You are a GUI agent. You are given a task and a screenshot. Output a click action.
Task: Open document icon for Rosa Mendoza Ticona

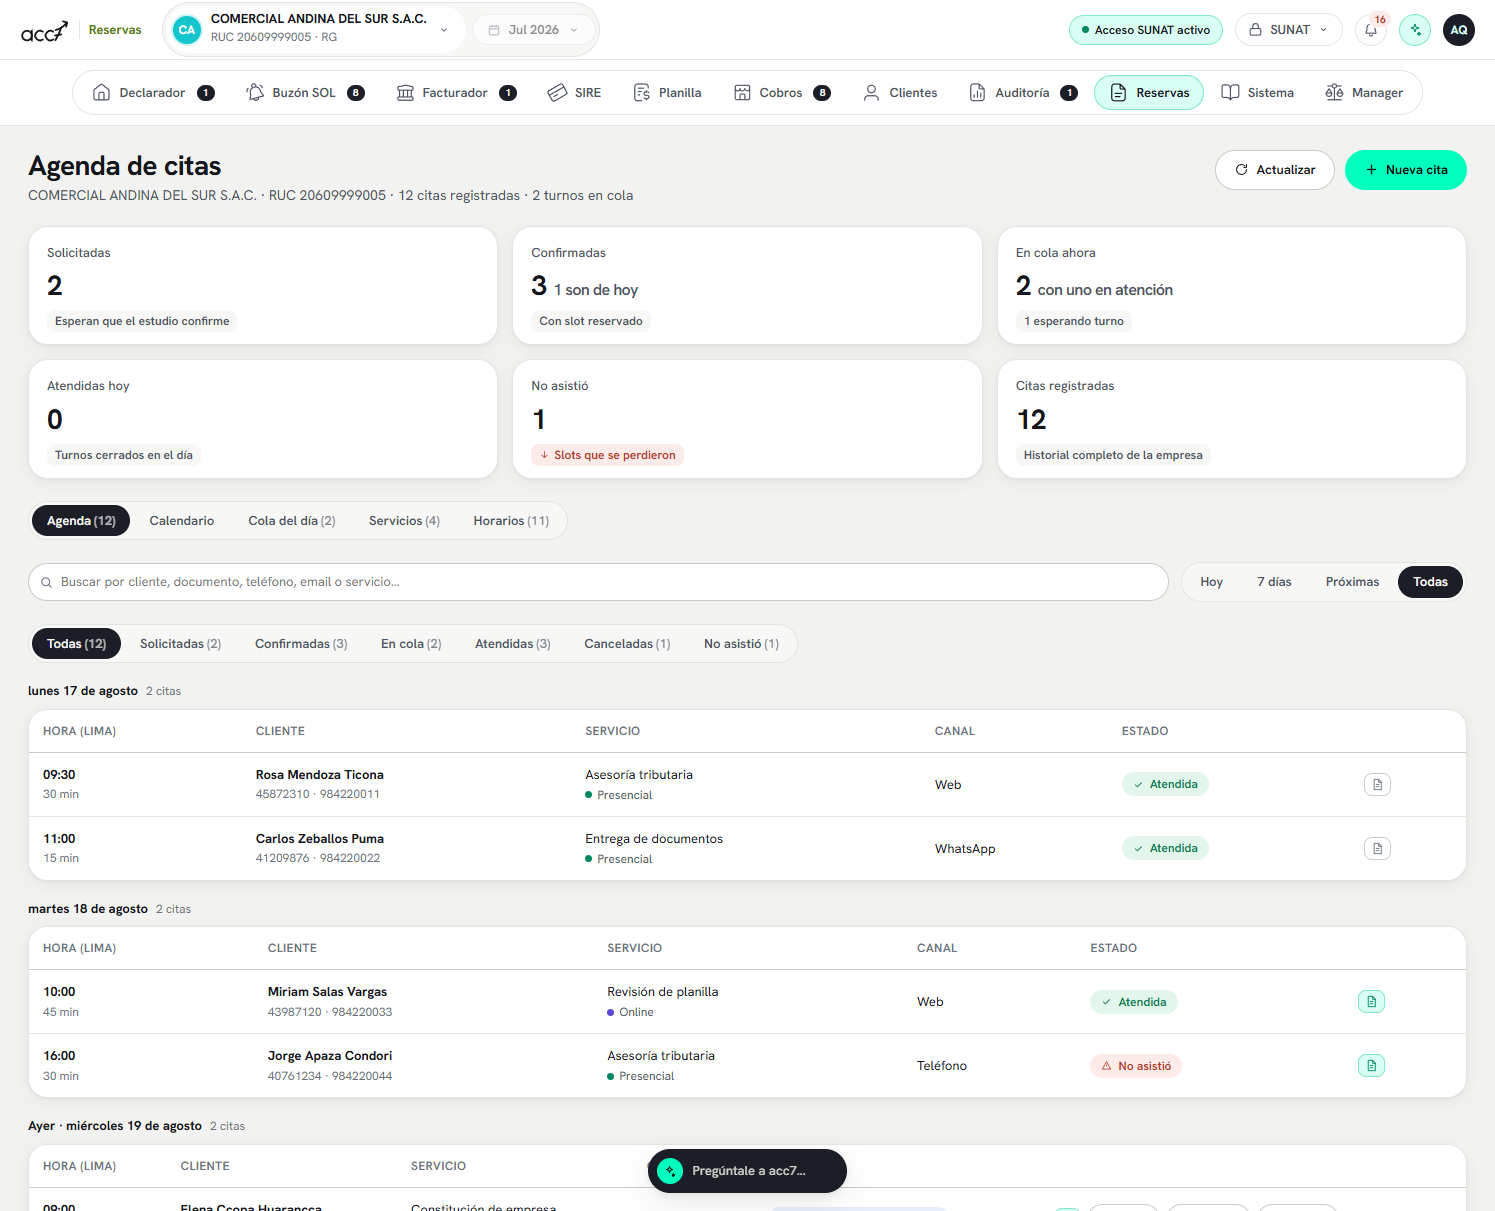click(1377, 785)
